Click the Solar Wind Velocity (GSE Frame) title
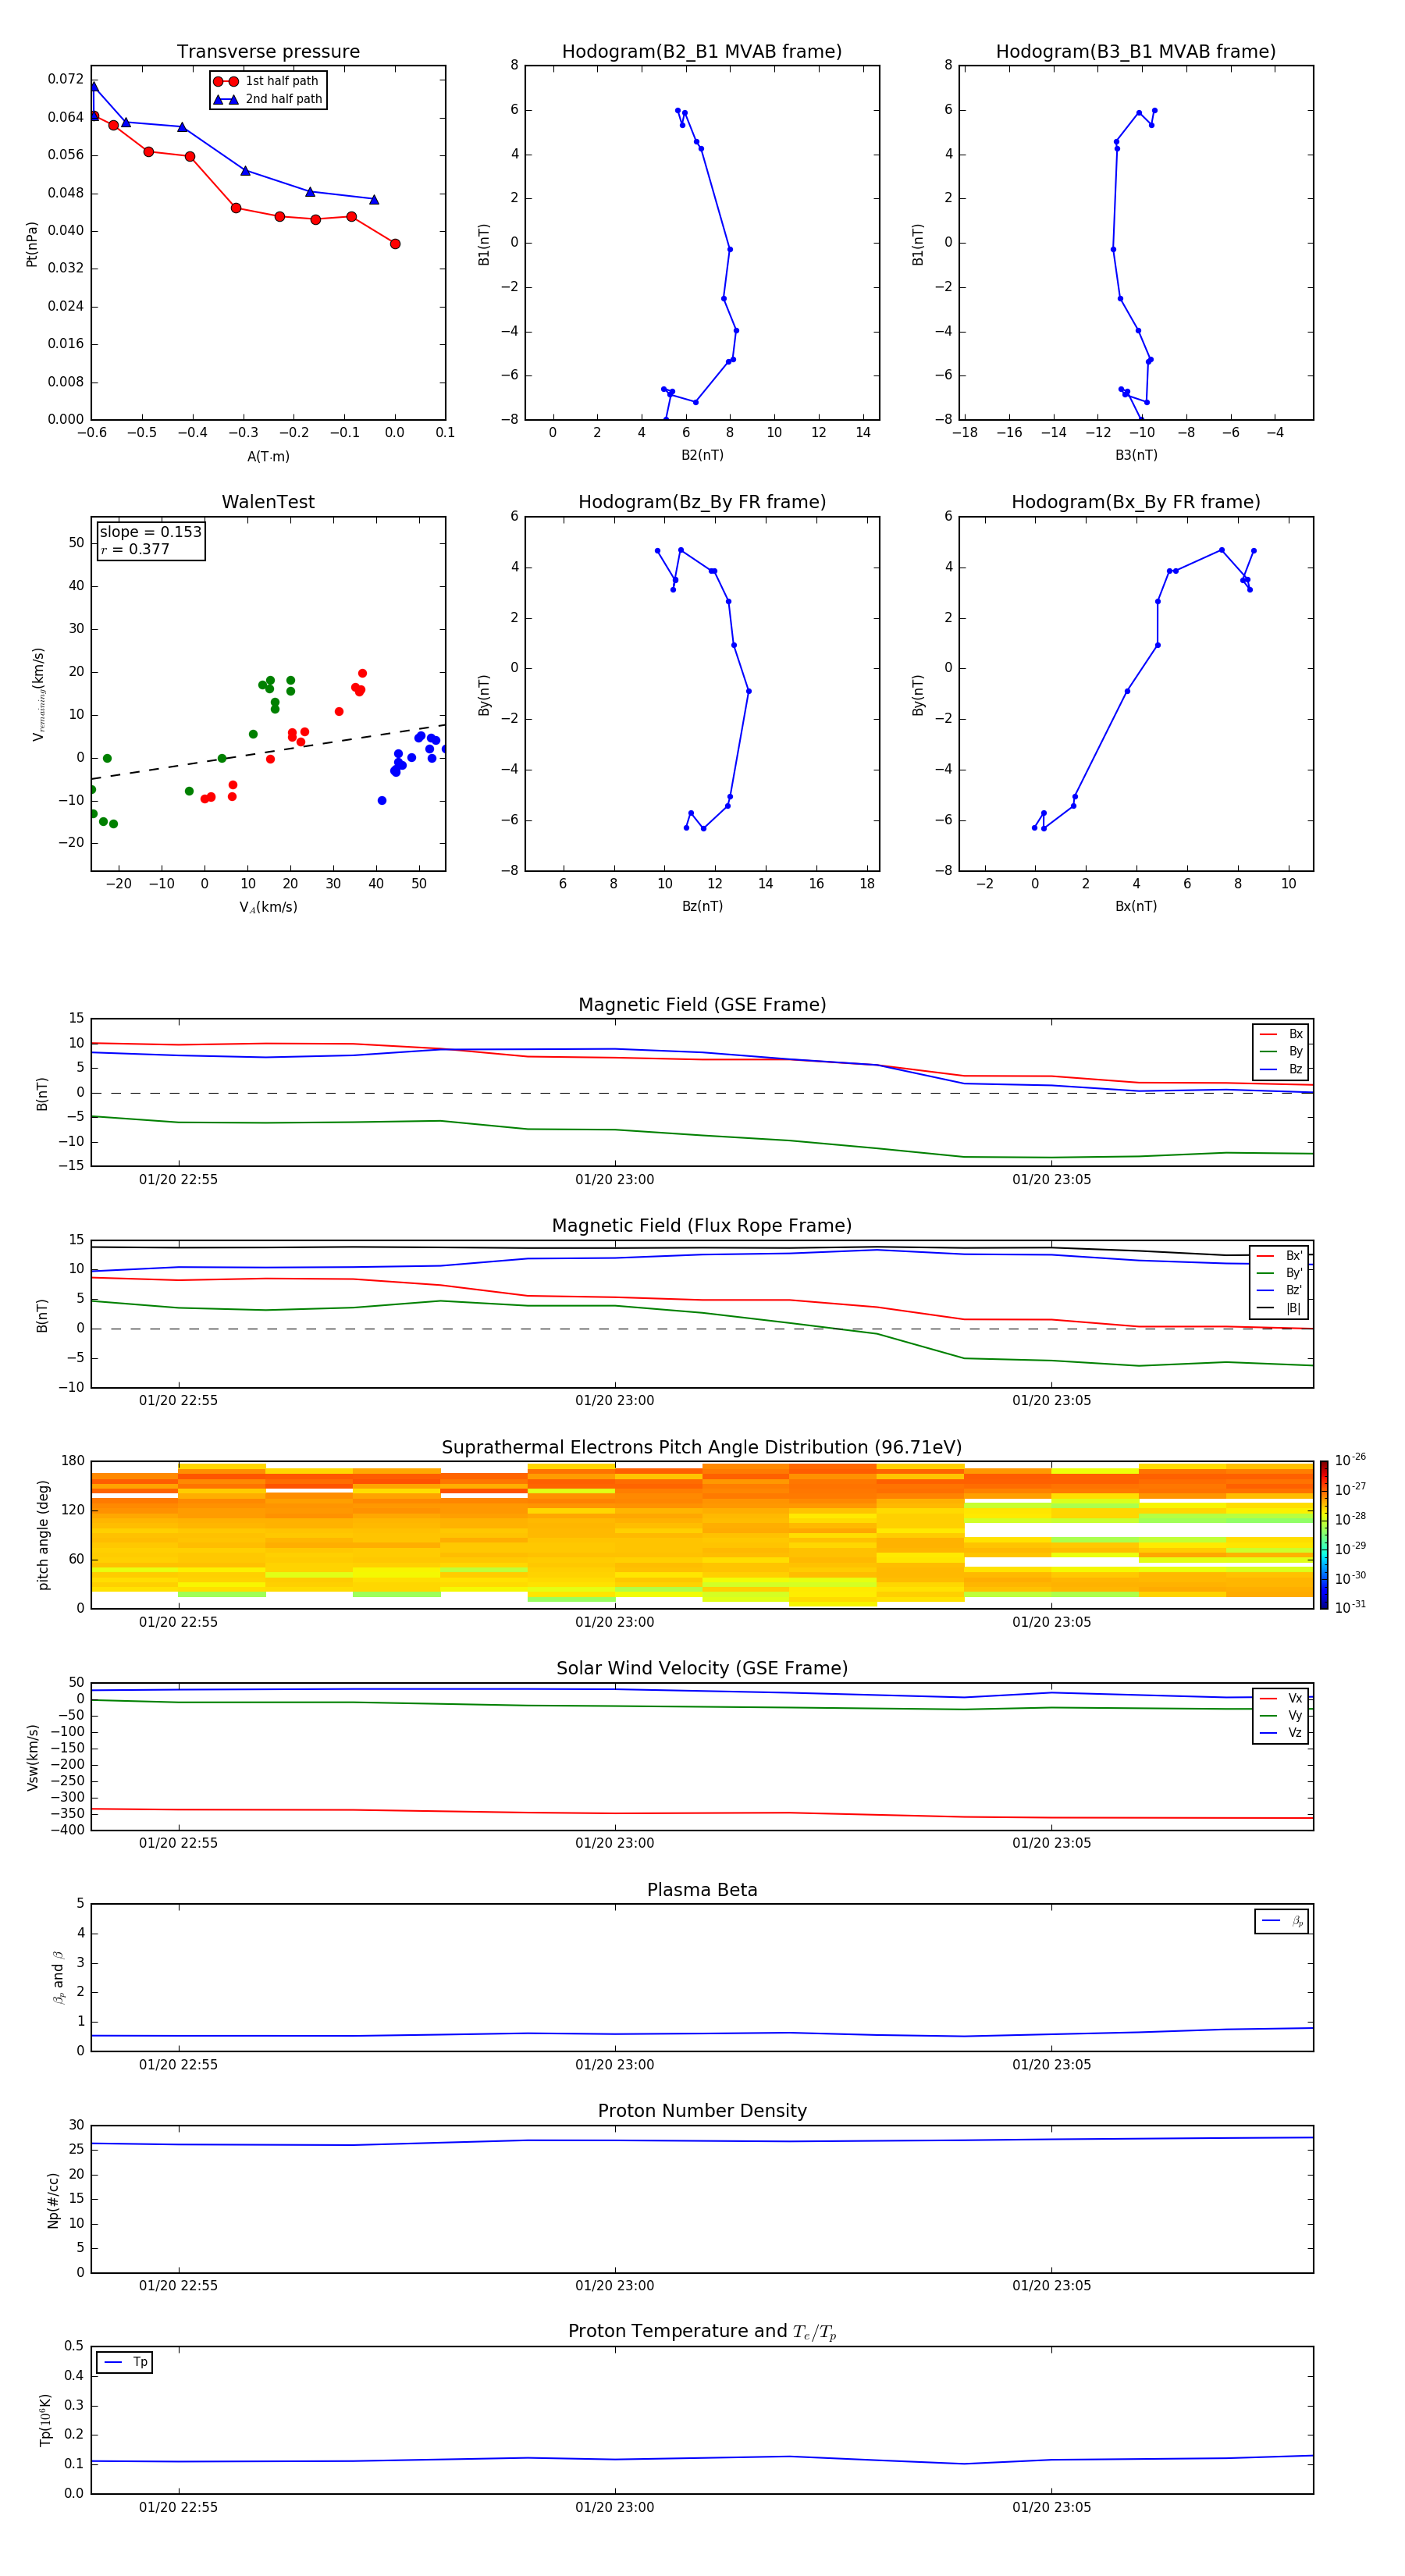Screen dimensions: 1405x2576 coord(702,1669)
